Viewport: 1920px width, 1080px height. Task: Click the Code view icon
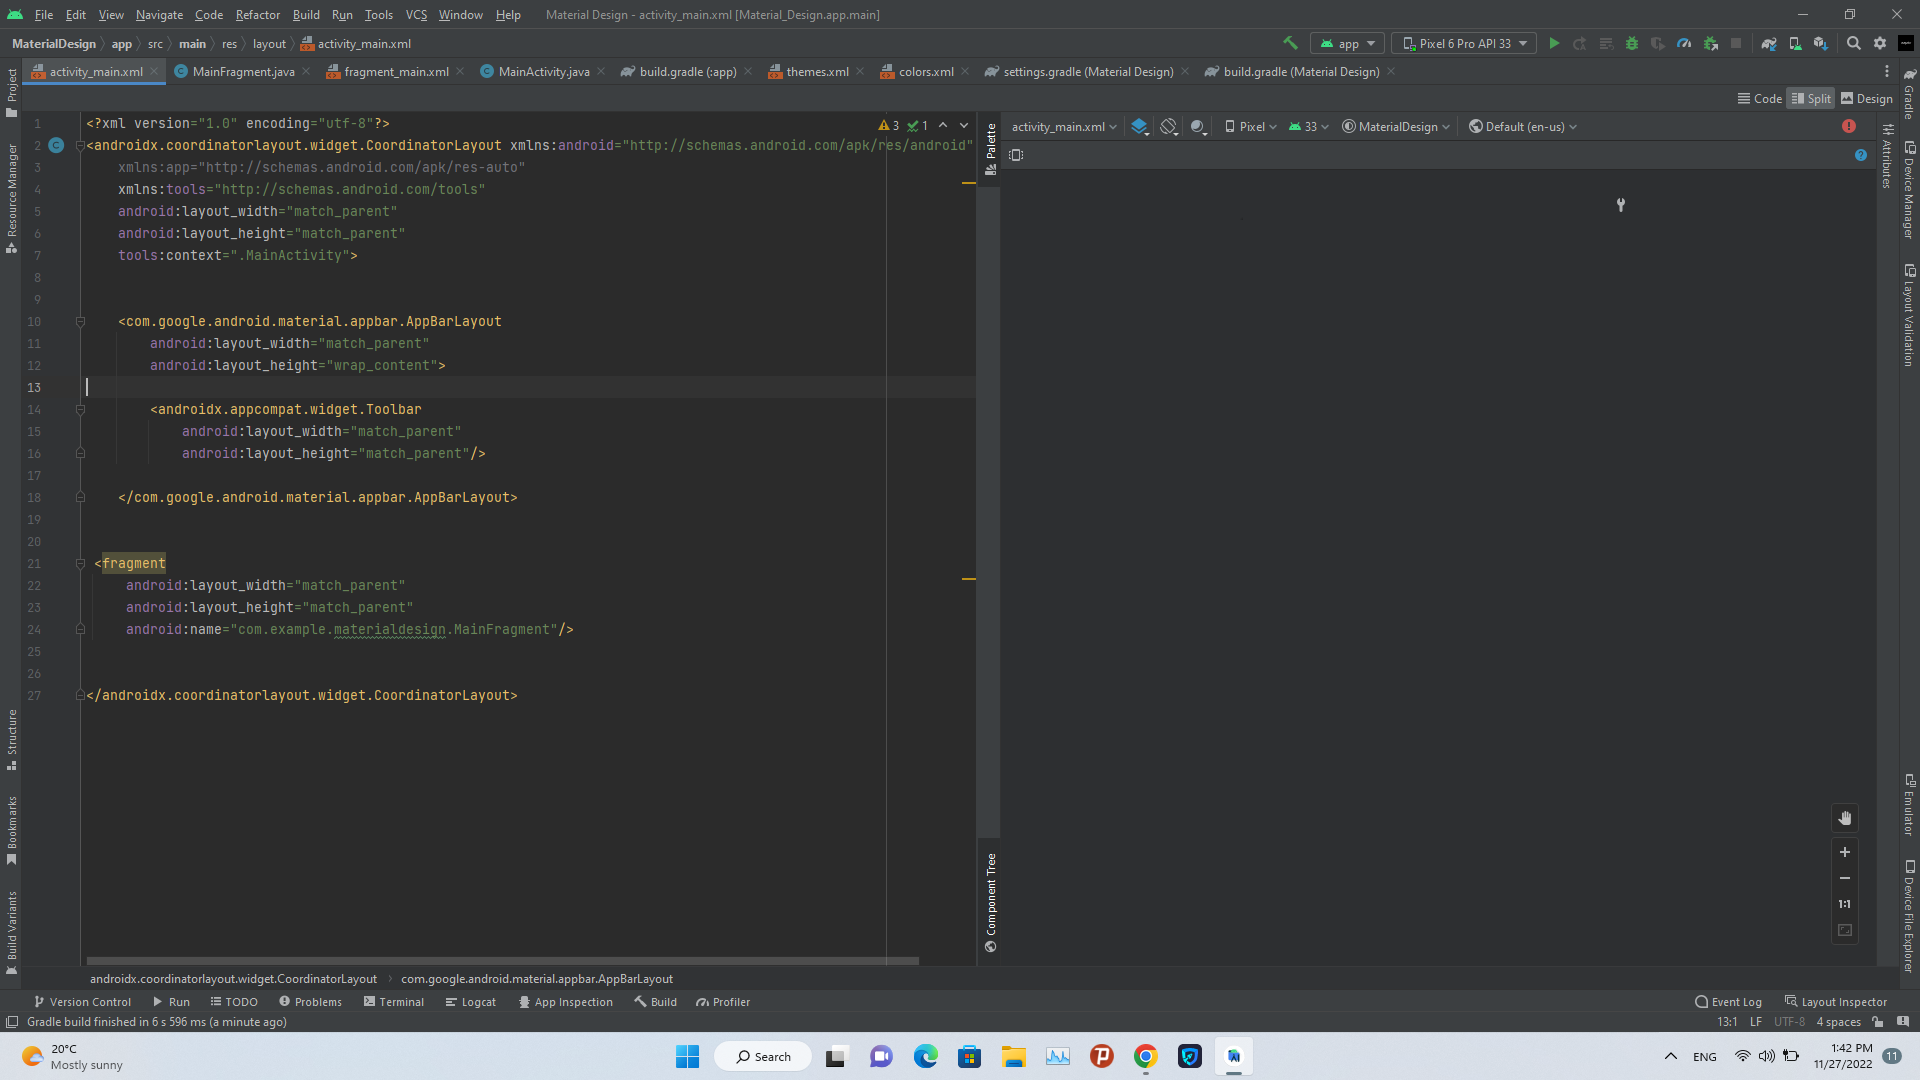1746,99
